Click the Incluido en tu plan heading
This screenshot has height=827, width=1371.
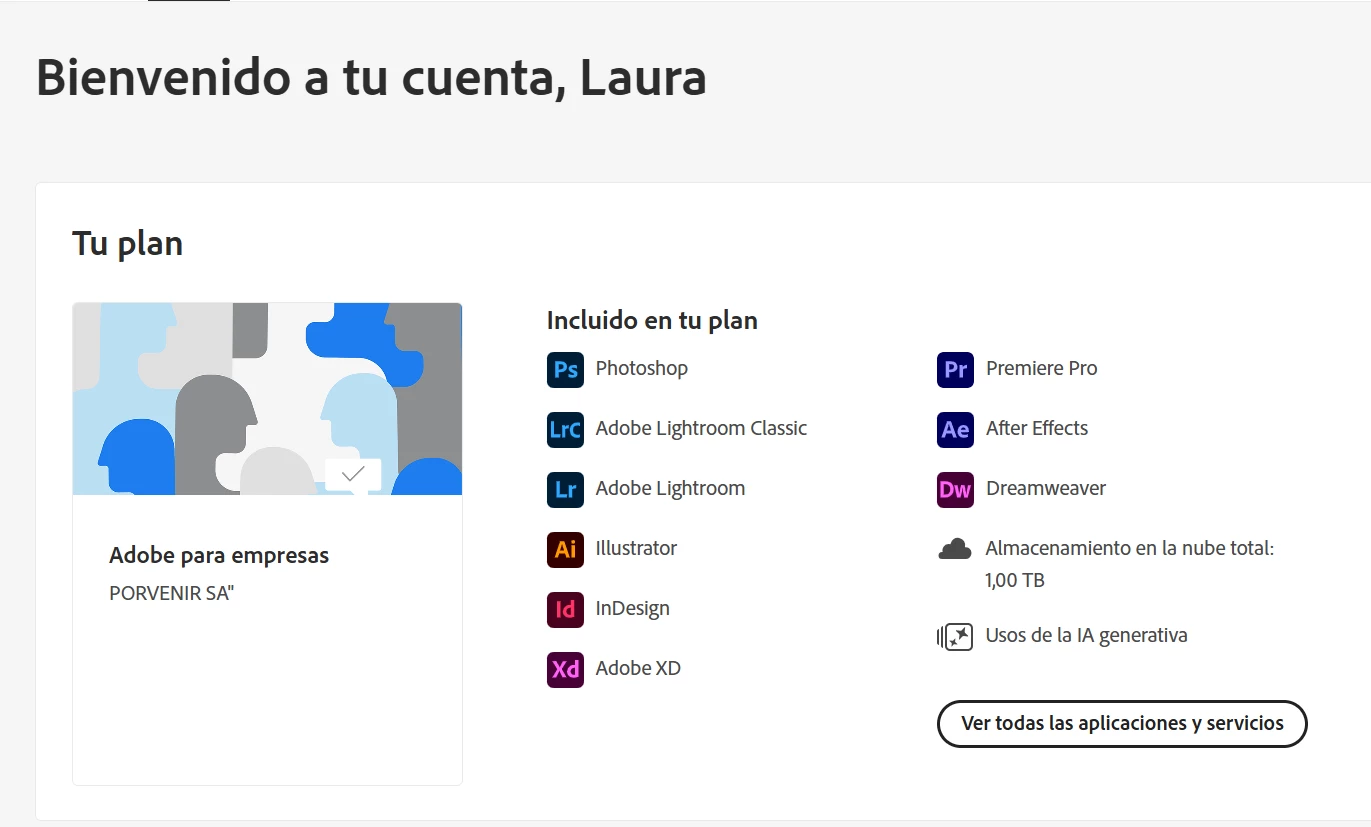652,320
